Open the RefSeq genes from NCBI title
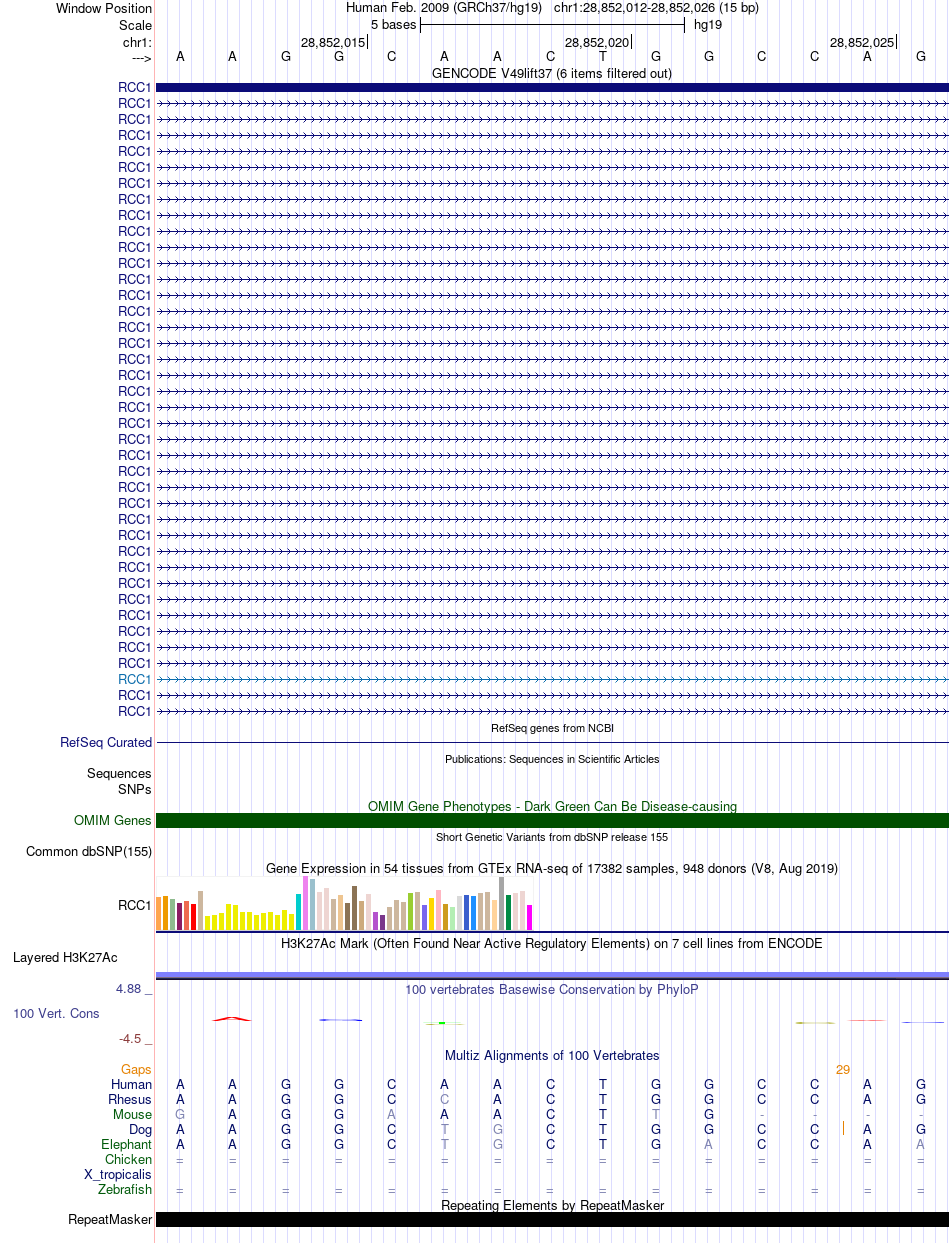The height and width of the screenshot is (1243, 950). (552, 729)
